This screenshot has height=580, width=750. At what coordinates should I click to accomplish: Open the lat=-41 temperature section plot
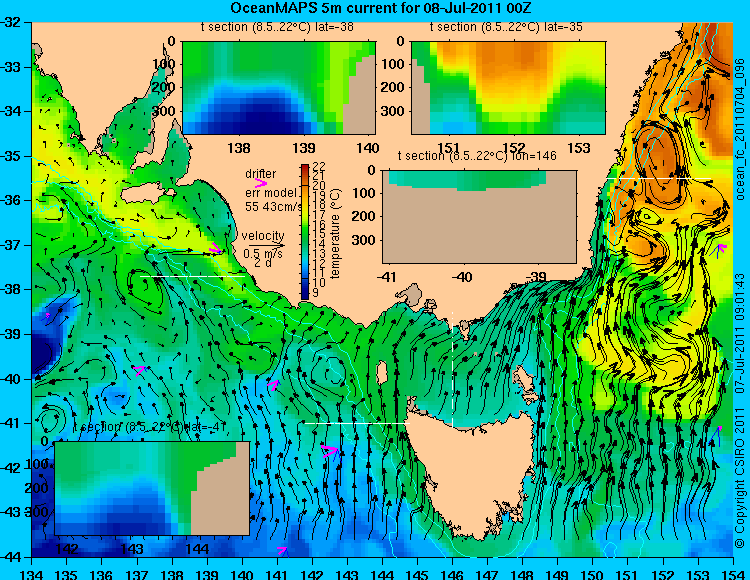click(152, 488)
